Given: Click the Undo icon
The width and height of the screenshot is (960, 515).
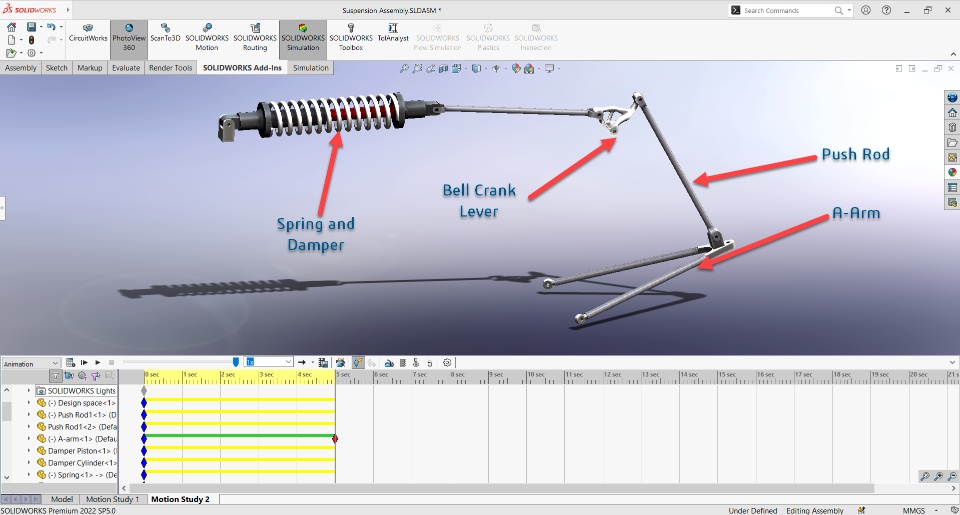Looking at the screenshot, I should click(51, 27).
